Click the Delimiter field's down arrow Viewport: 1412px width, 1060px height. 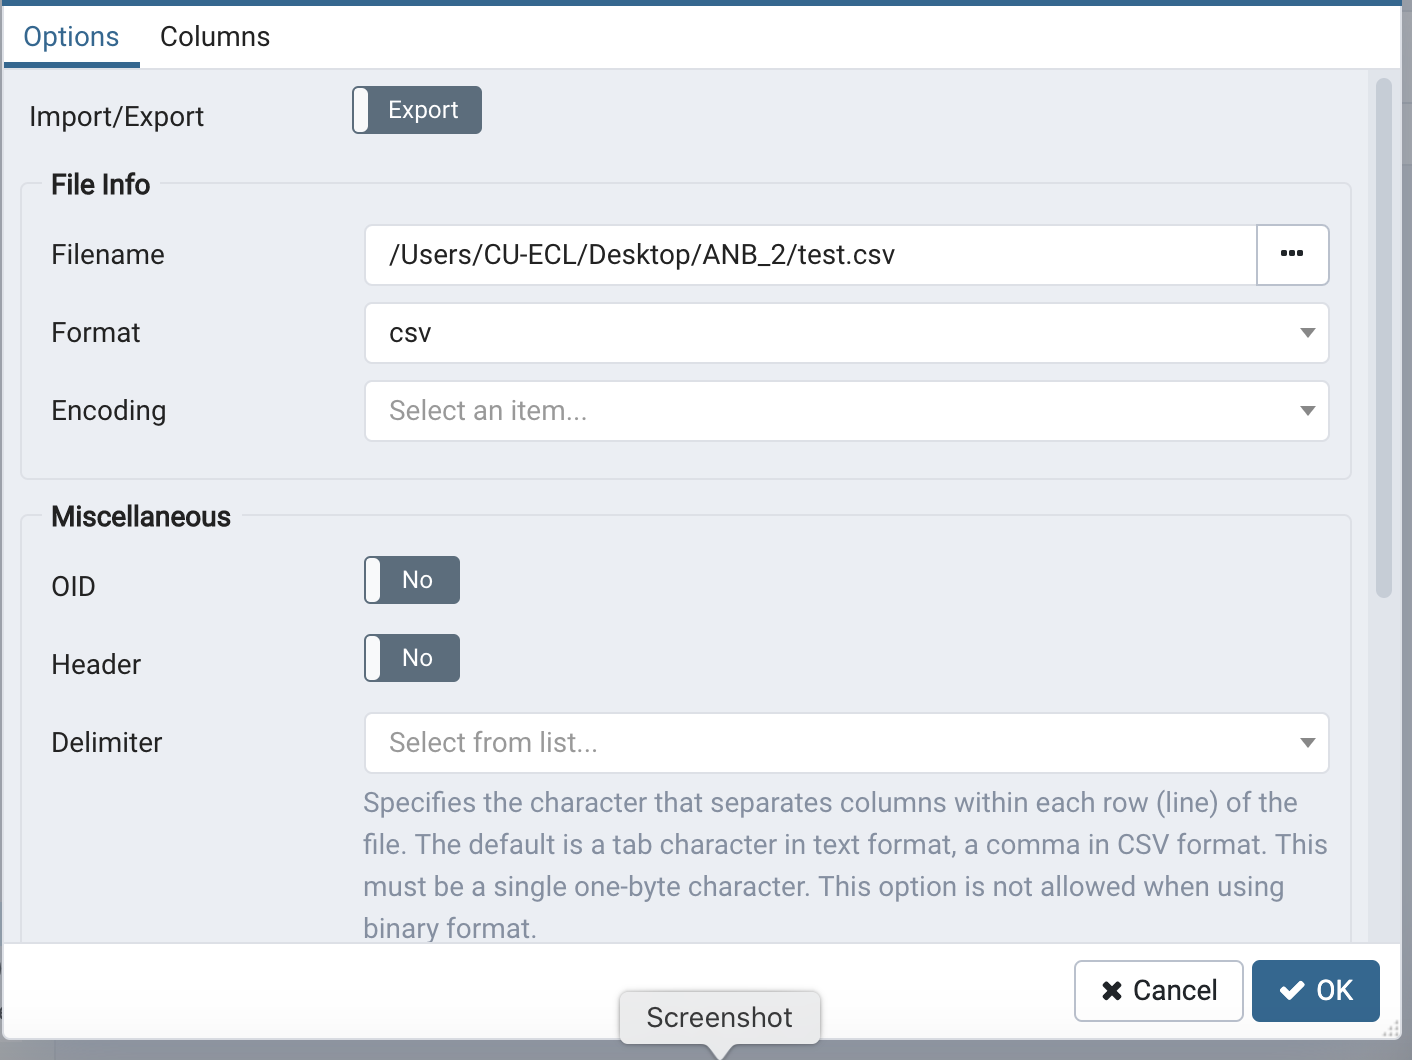[x=1307, y=743]
